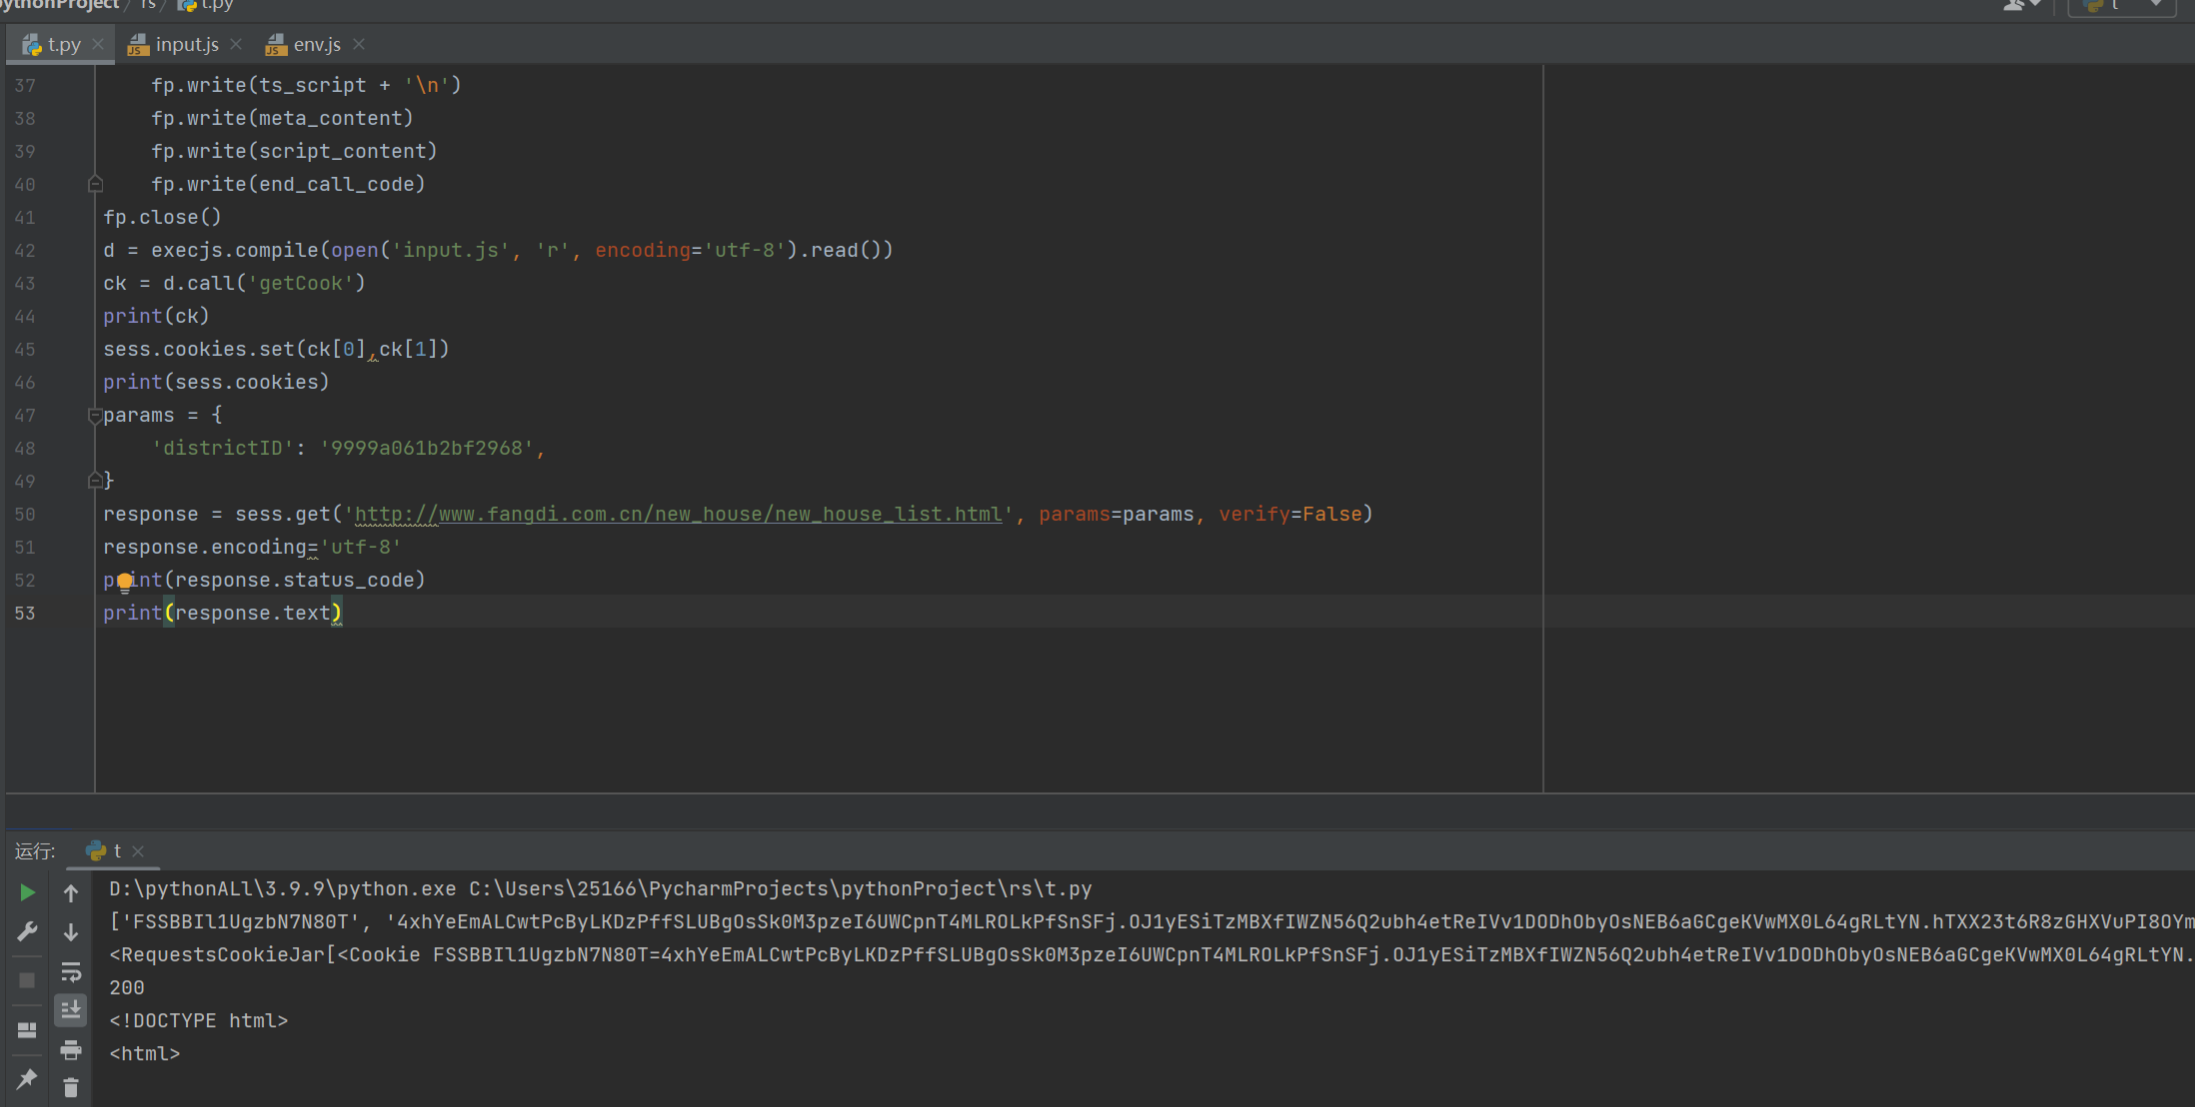Clear console with trash icon

tap(71, 1088)
